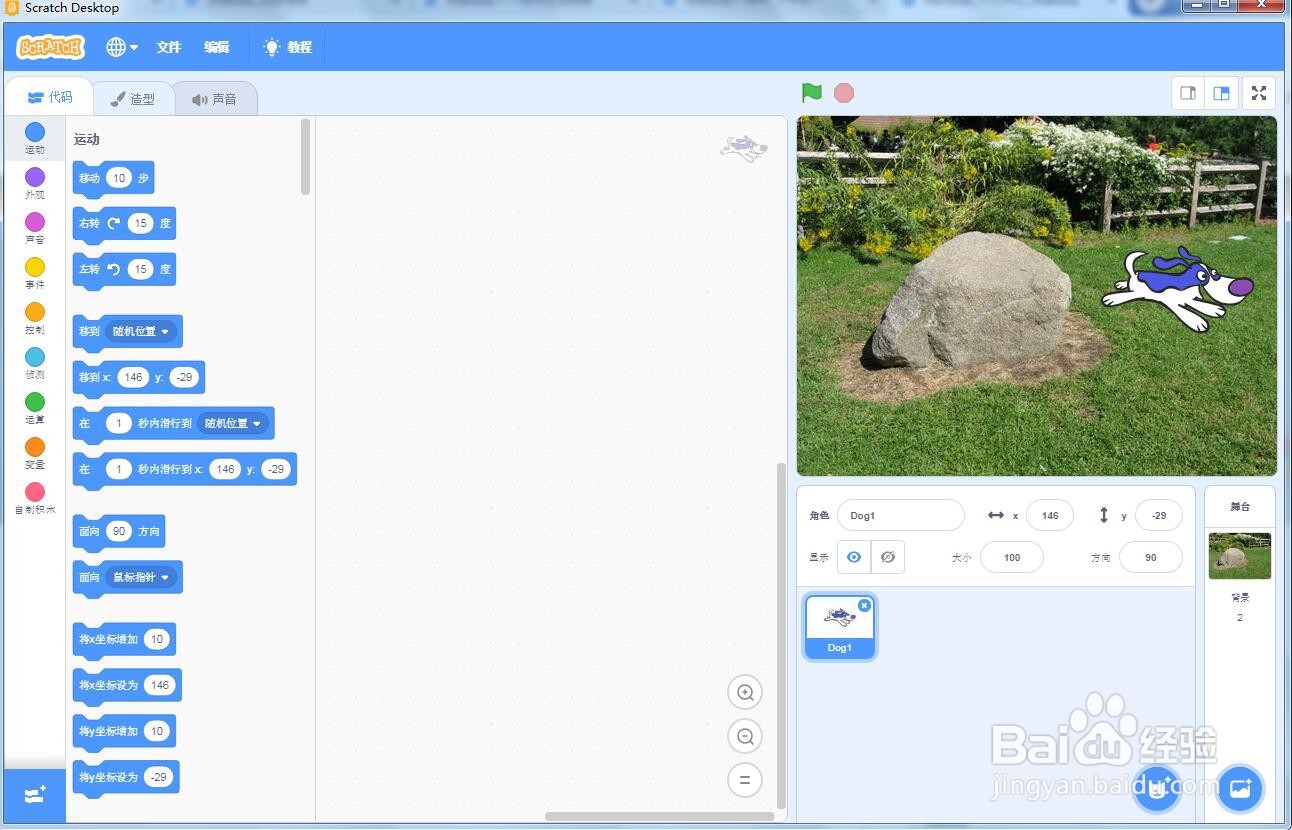Switch to the 造型 costumes tab
The height and width of the screenshot is (830, 1292).
[x=133, y=99]
